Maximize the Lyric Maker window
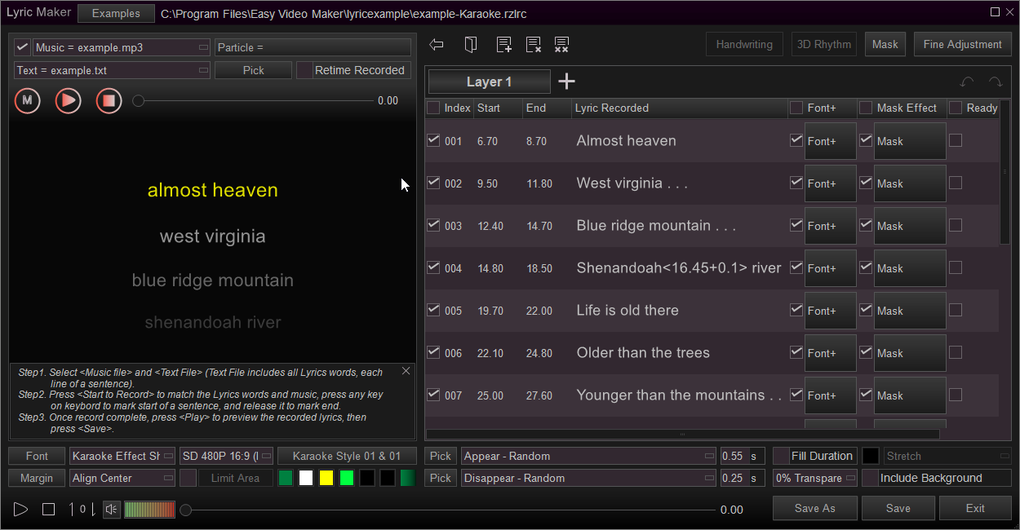This screenshot has width=1020, height=530. (995, 12)
